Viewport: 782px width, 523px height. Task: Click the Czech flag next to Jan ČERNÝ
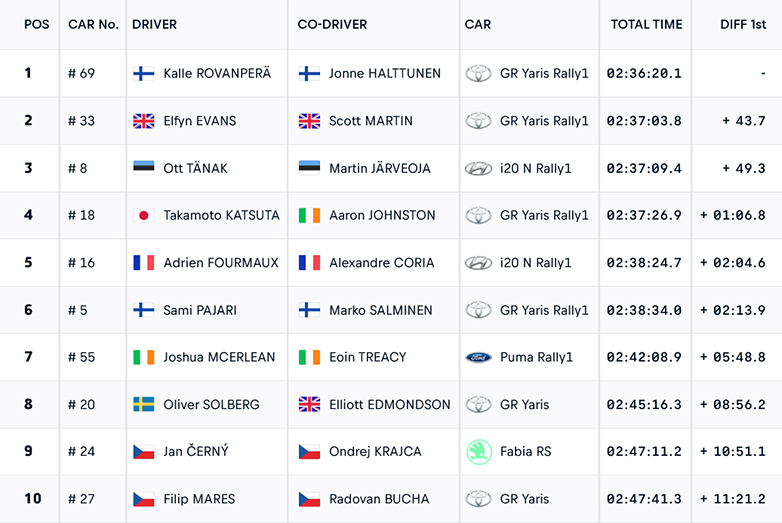pos(144,451)
